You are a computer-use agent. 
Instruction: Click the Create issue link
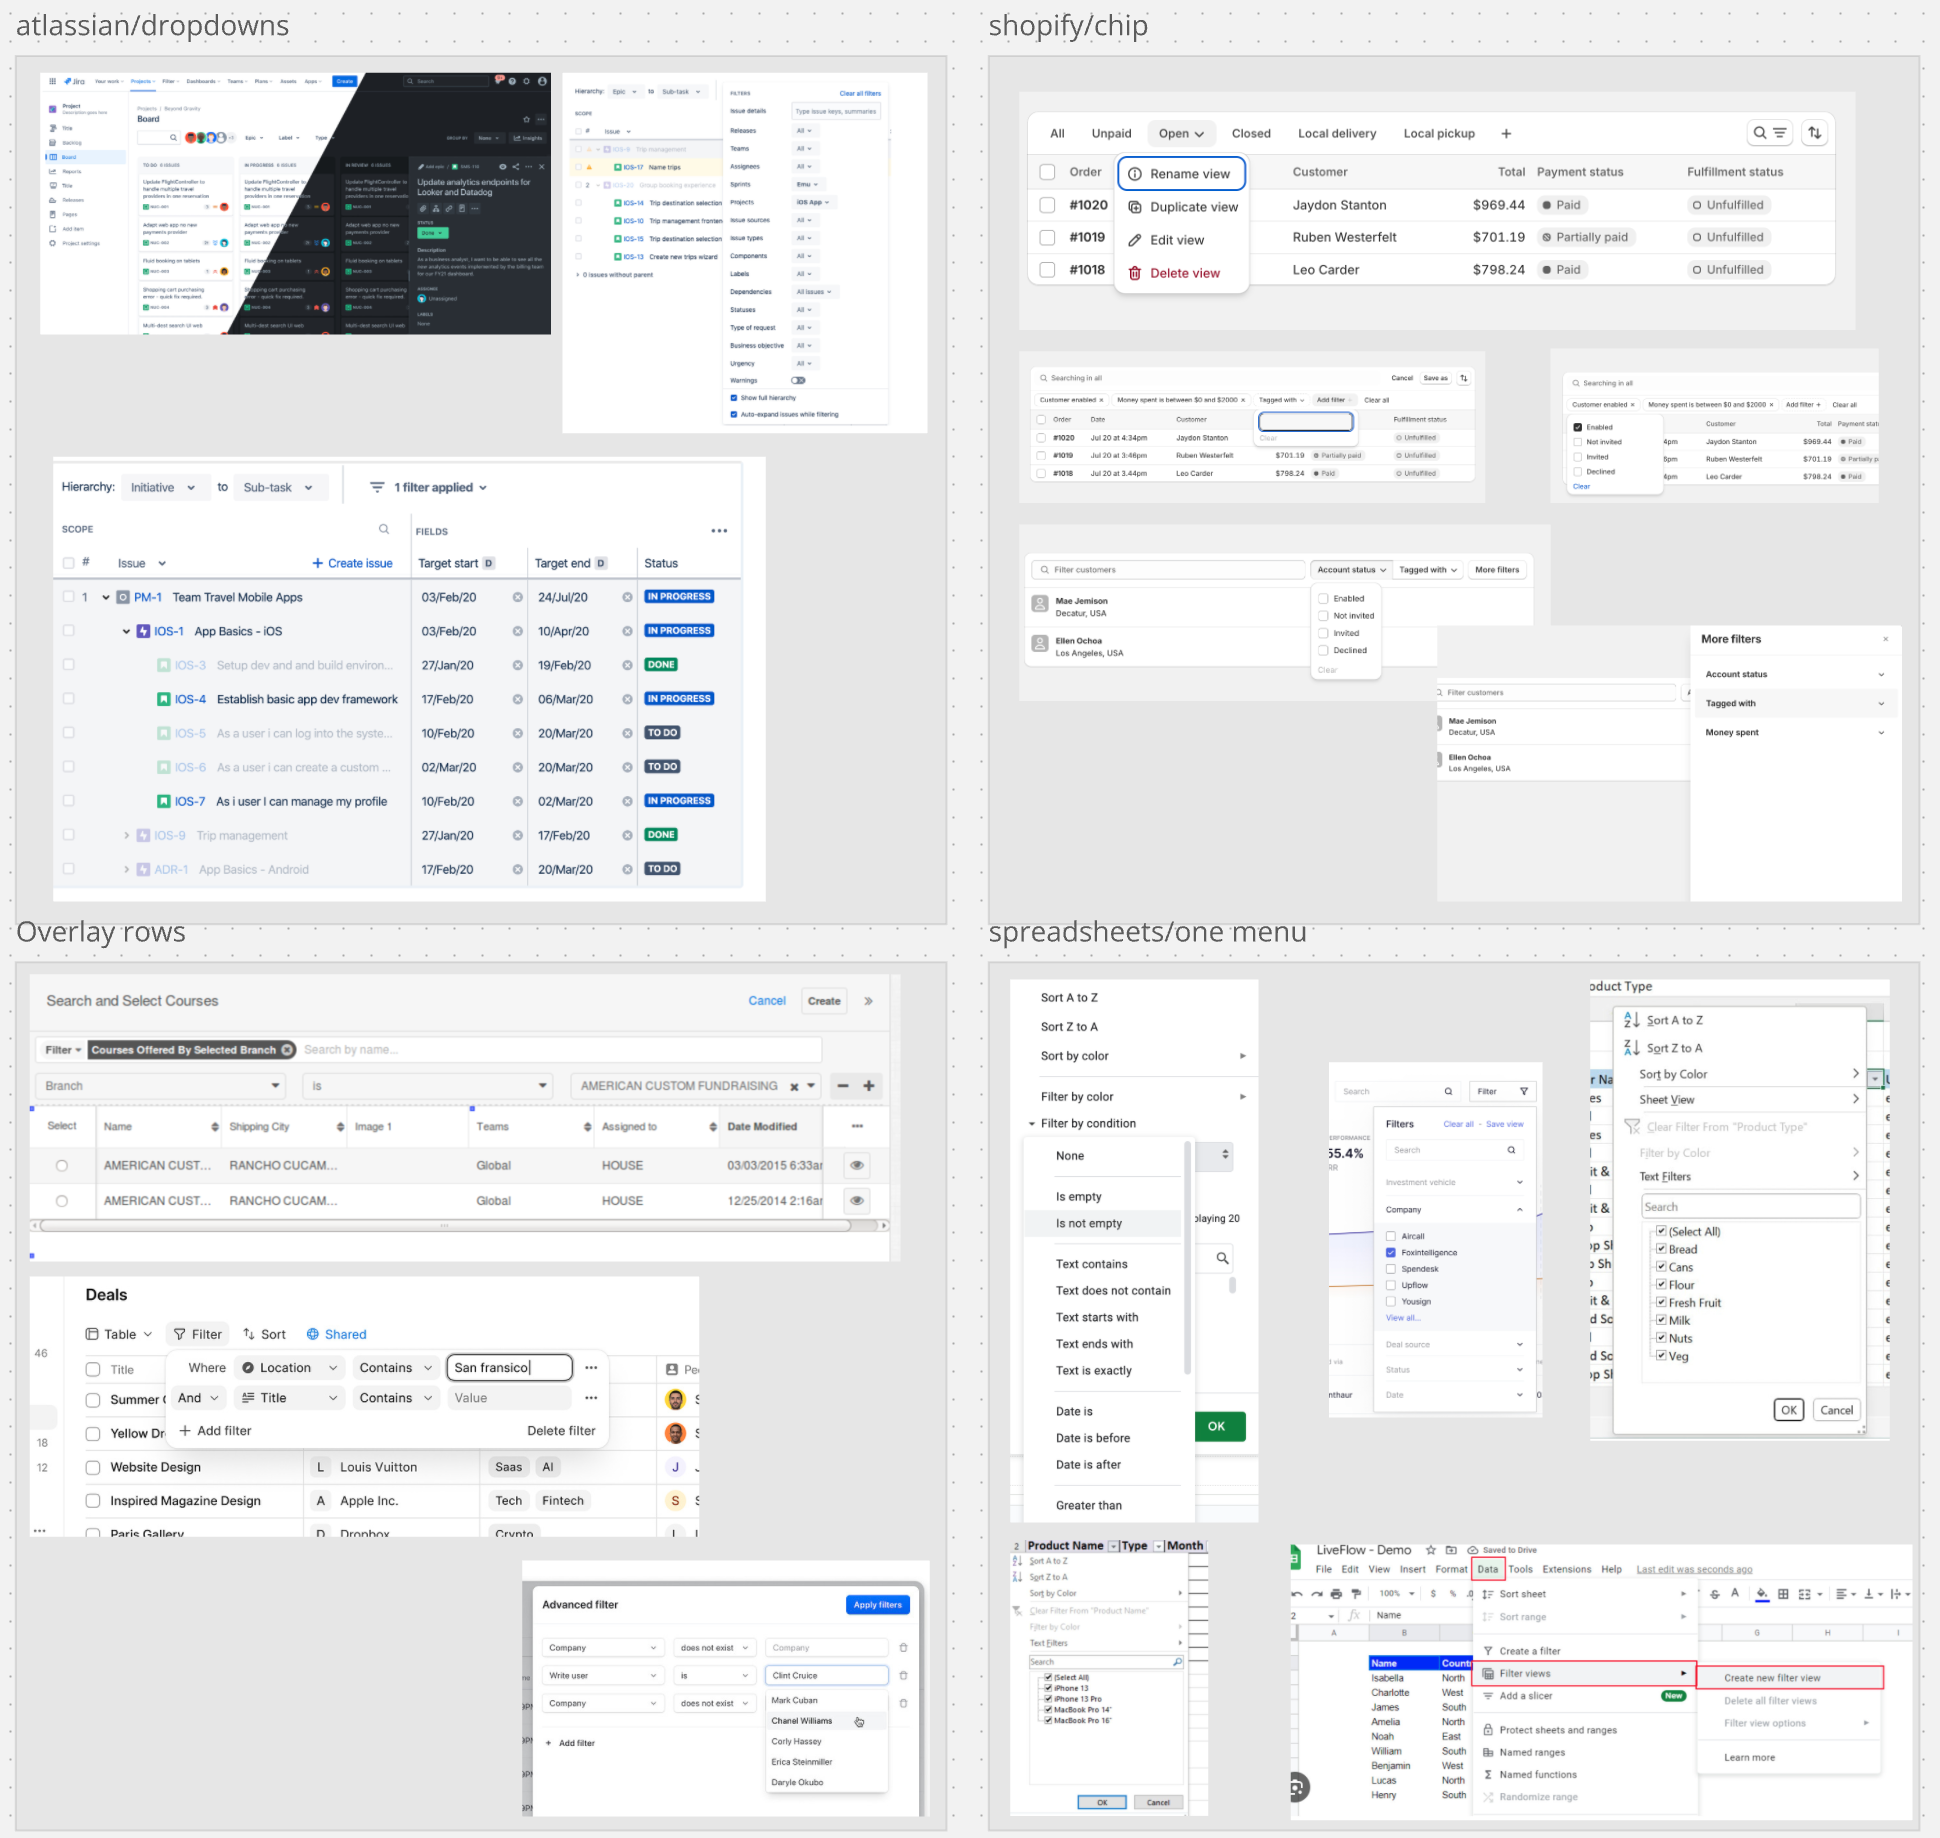352,564
